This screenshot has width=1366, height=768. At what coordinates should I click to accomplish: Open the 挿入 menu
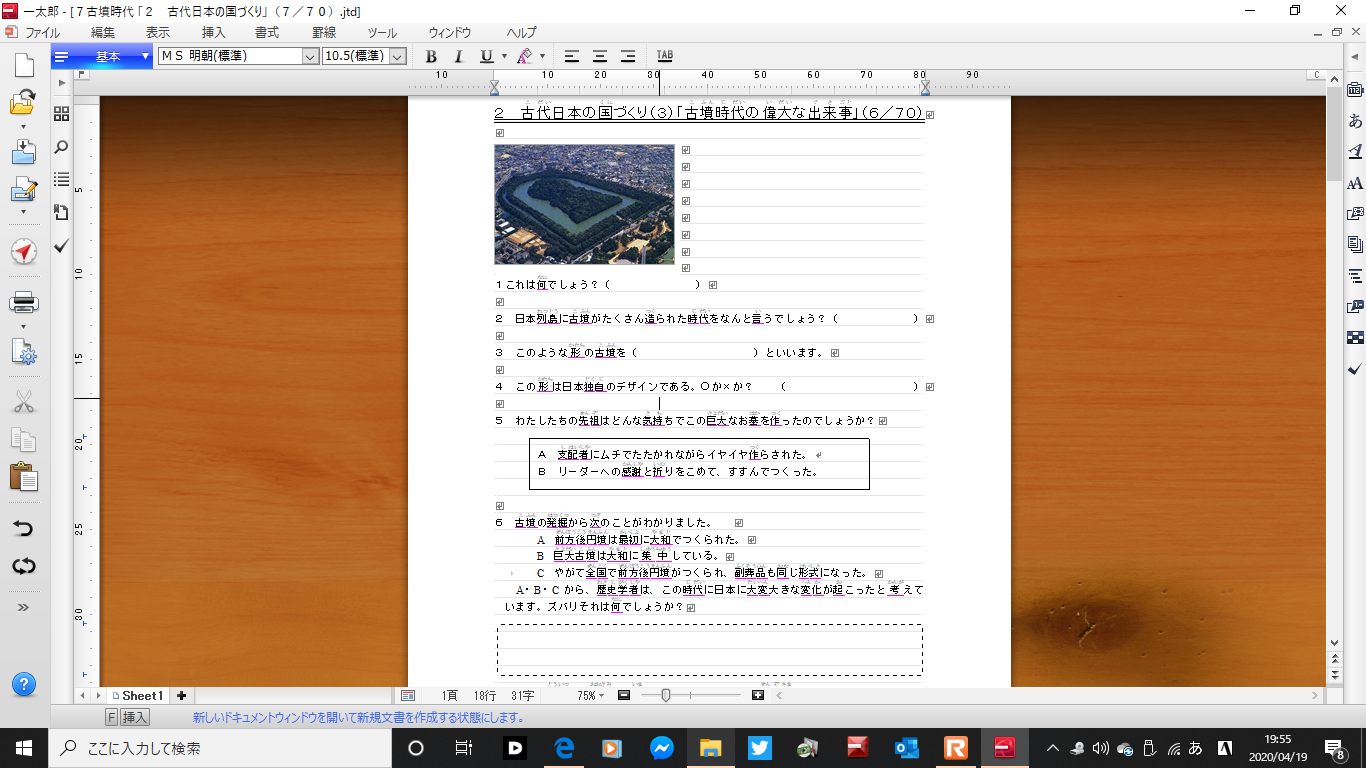click(x=214, y=32)
